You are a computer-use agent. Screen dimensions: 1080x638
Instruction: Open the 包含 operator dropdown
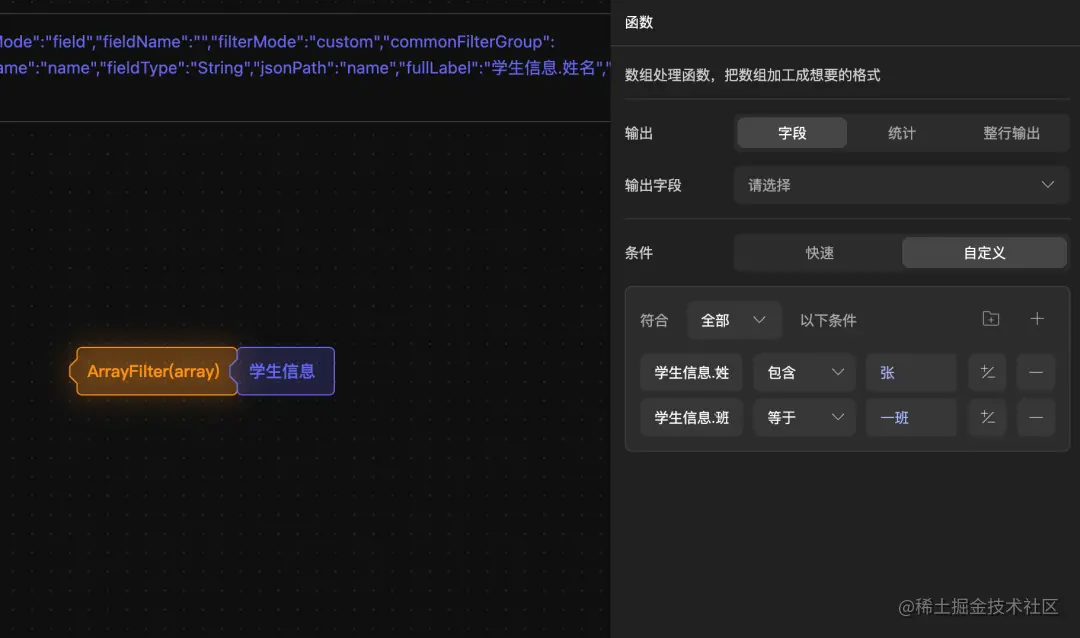point(804,371)
